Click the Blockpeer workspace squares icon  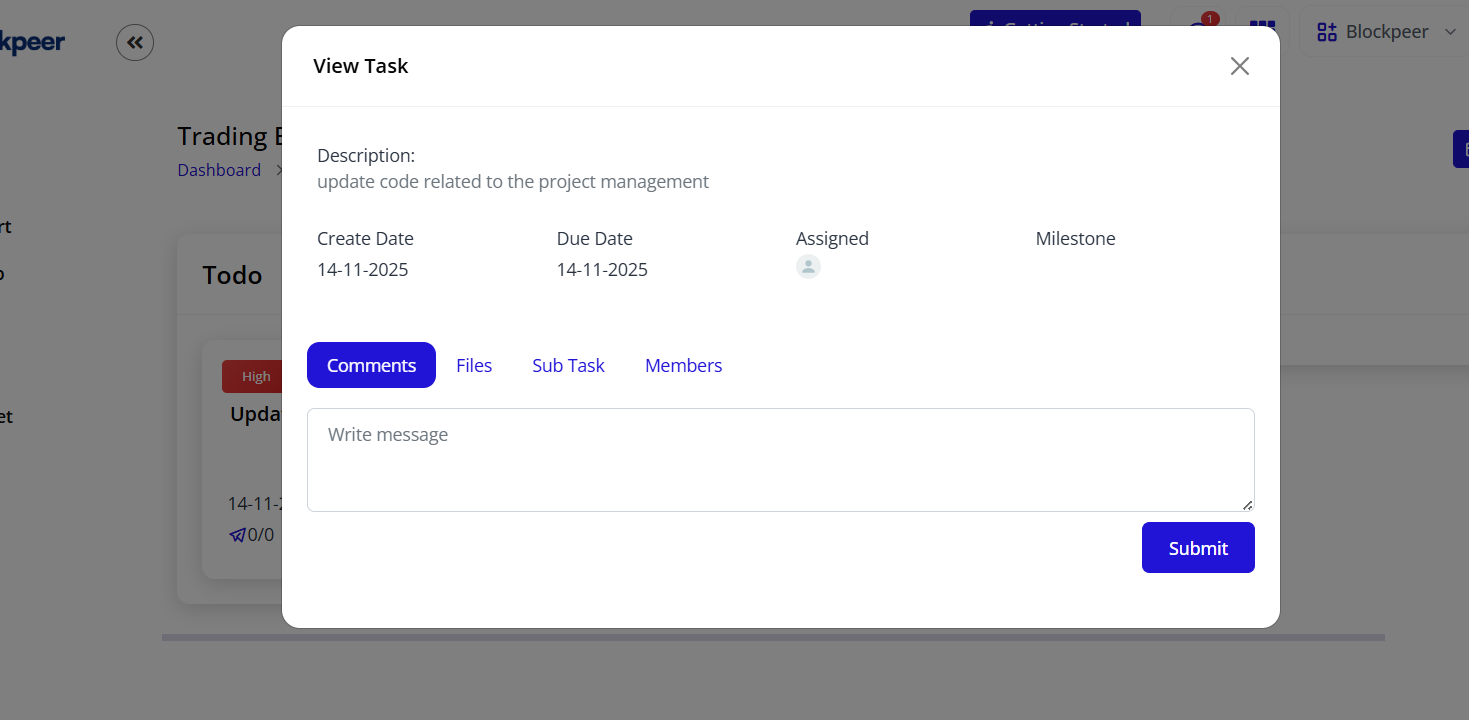coord(1326,31)
